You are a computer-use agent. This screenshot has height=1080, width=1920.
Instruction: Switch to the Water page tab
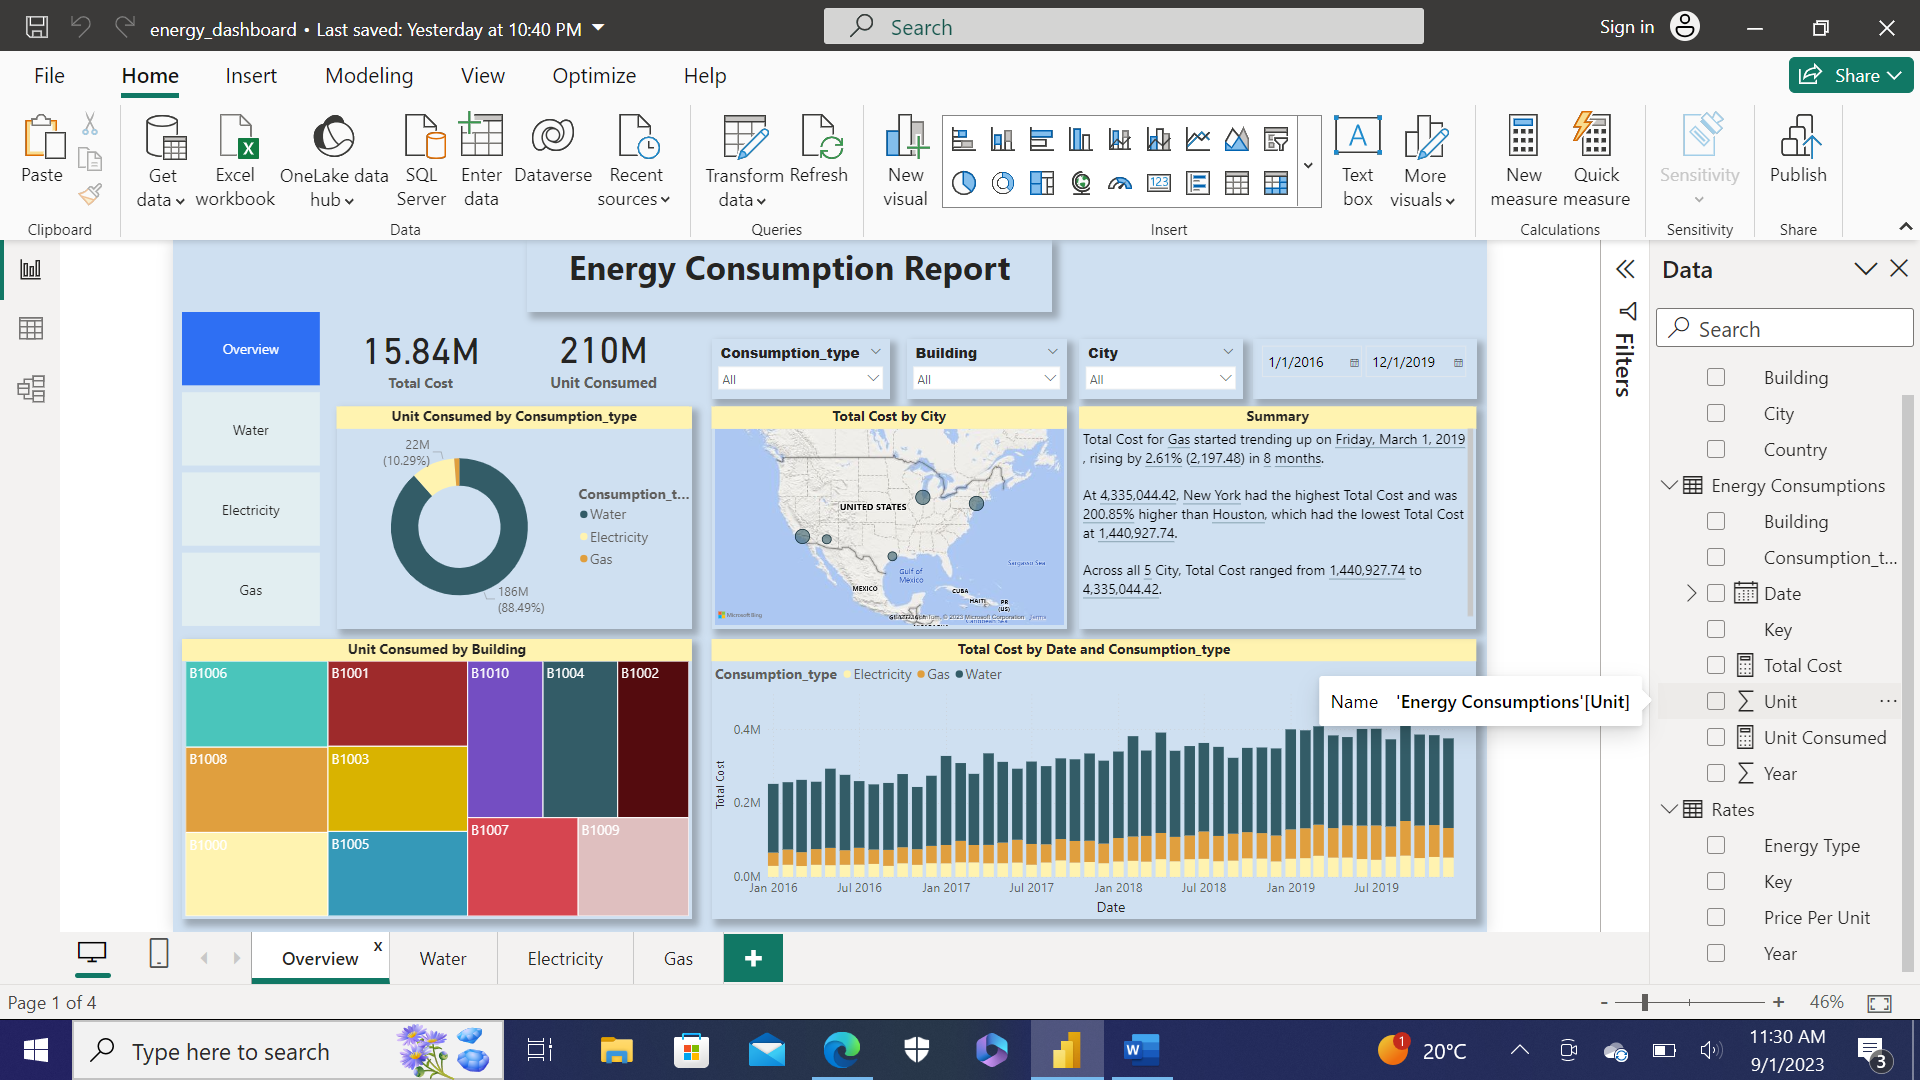click(442, 958)
